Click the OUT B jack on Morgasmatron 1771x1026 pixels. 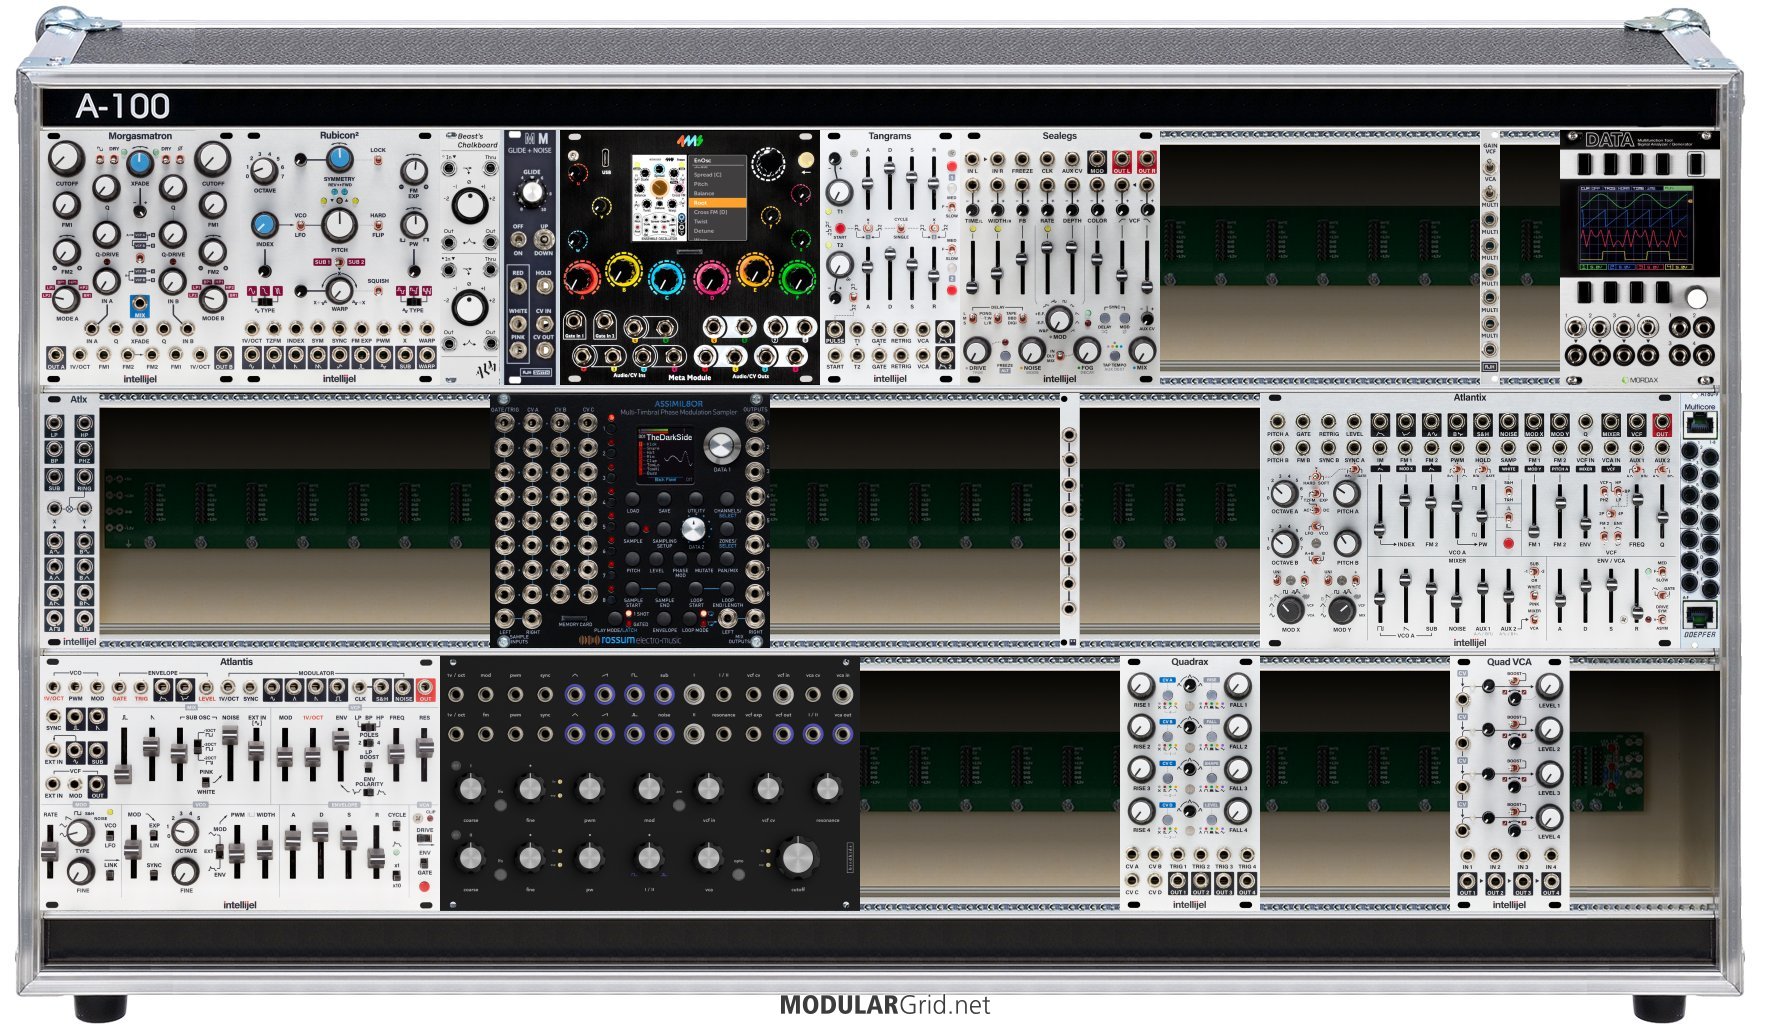click(224, 354)
